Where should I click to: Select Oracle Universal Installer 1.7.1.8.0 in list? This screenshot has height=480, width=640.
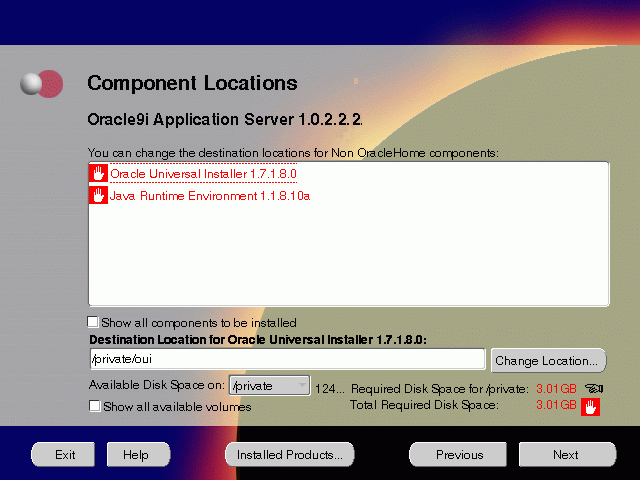[203, 174]
